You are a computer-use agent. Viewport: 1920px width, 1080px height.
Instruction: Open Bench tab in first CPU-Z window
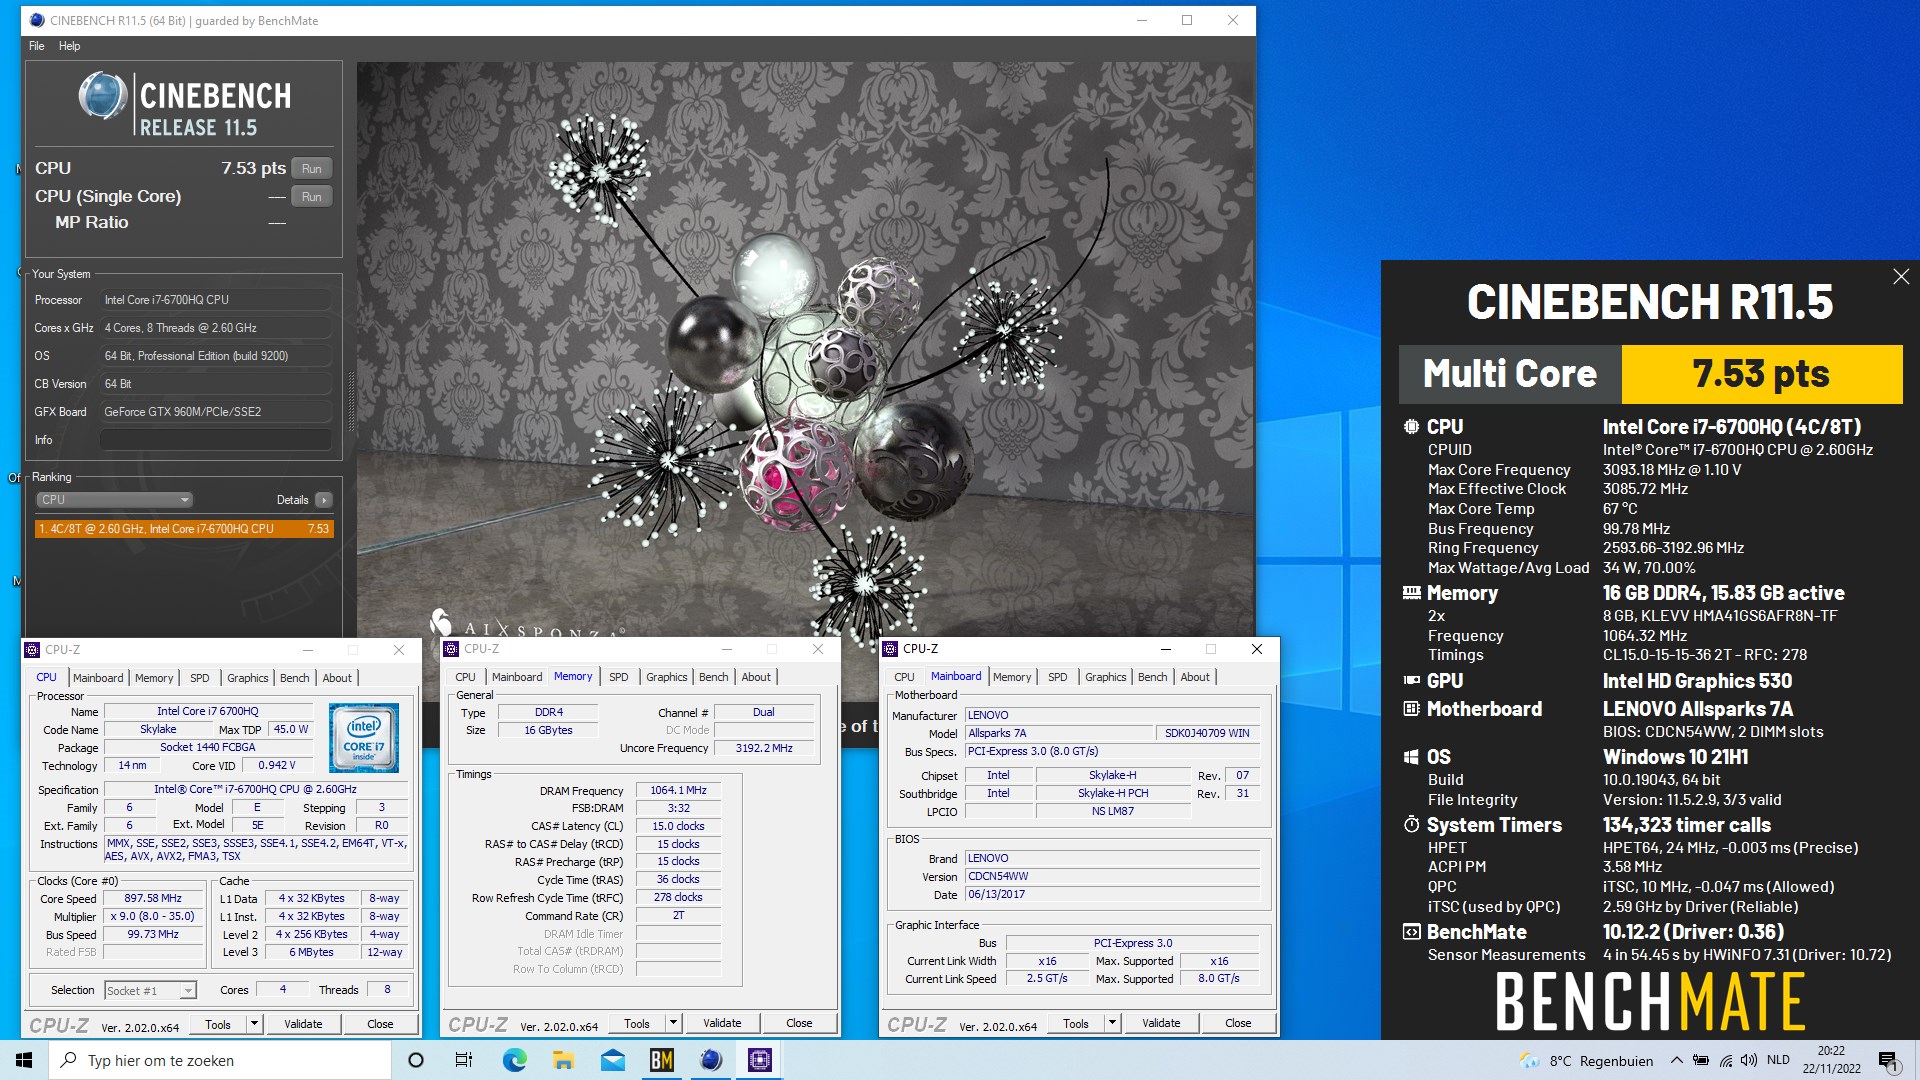click(294, 678)
